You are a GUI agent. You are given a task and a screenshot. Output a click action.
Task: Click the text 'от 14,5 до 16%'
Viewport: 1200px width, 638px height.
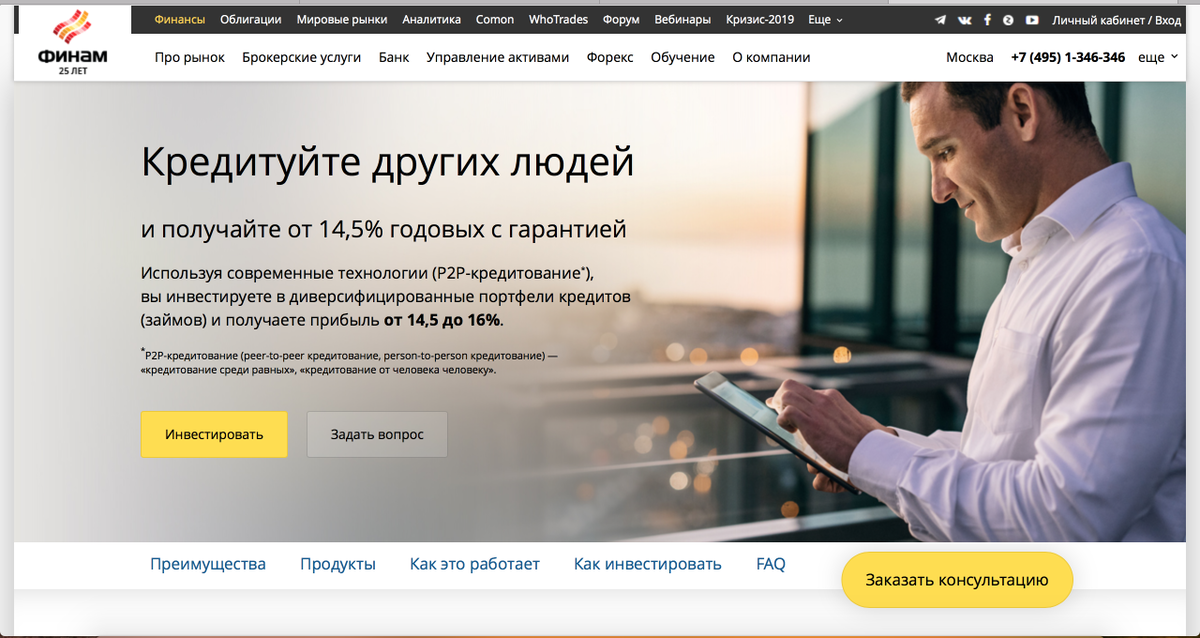pos(441,321)
